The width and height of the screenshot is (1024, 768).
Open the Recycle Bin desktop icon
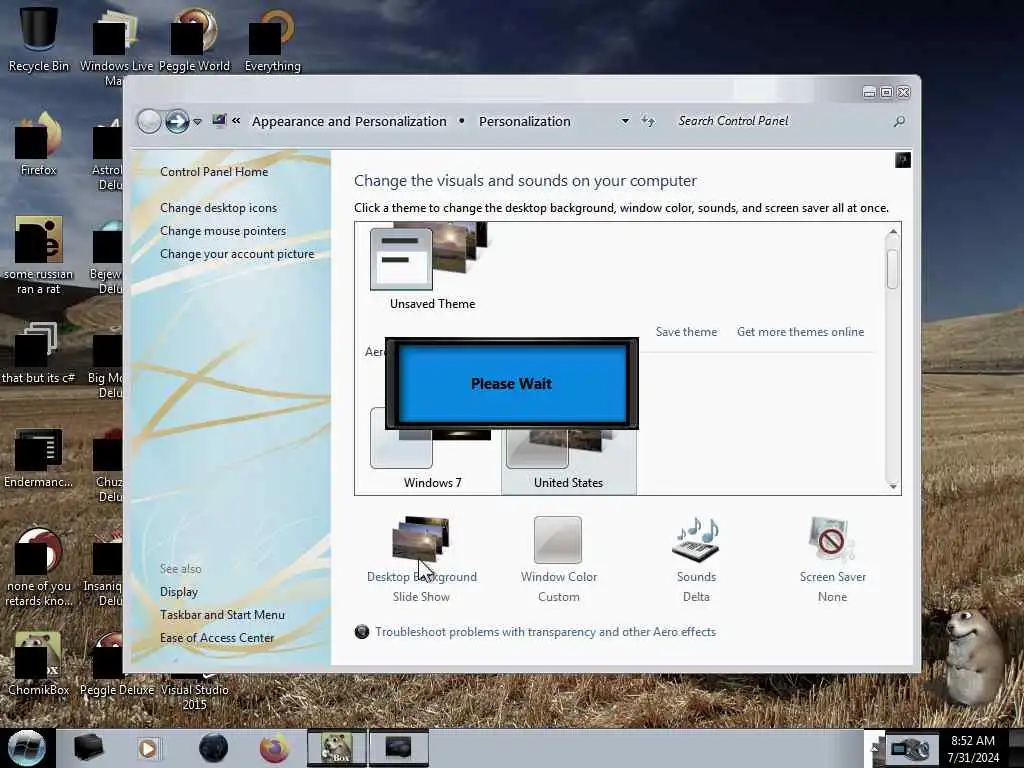38,38
